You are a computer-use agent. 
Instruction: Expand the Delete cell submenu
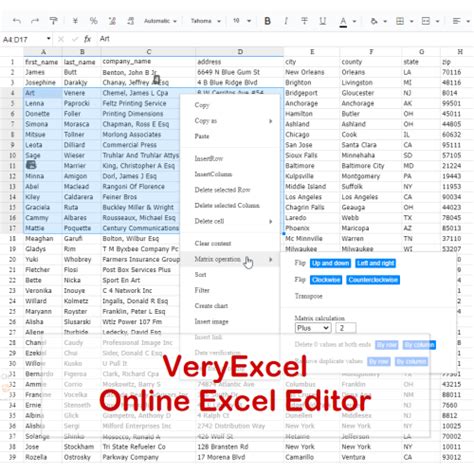point(230,221)
